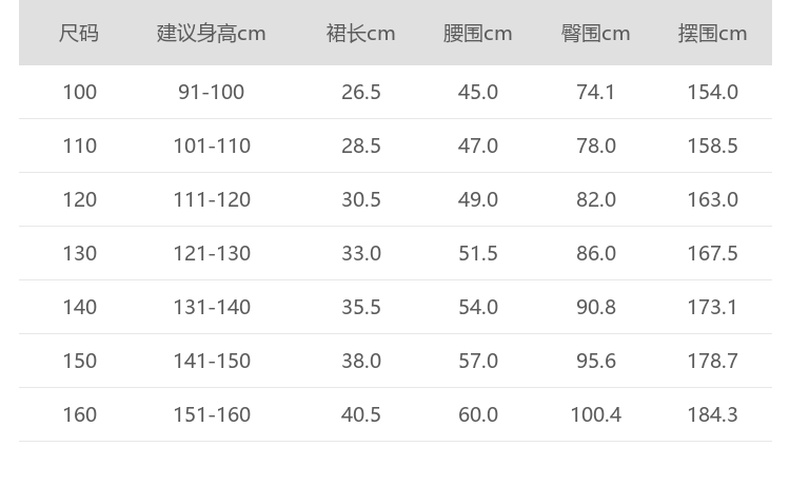The image size is (790, 485).
Task: Click skirt length value 26.5
Action: point(361,93)
